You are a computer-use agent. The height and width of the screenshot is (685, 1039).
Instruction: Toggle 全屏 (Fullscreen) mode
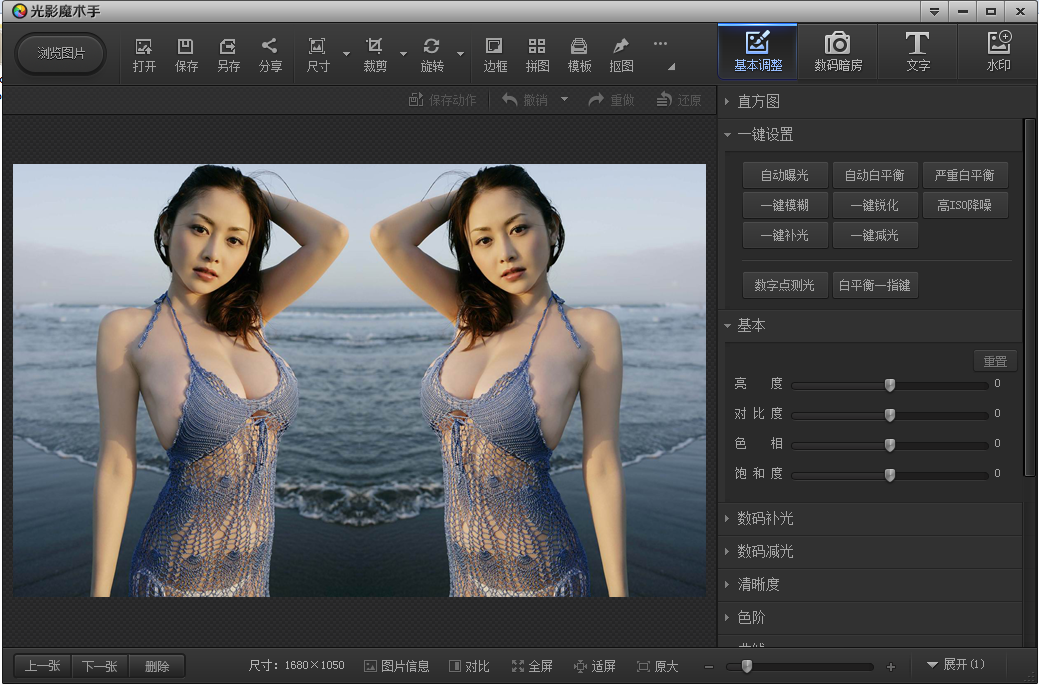(x=532, y=666)
